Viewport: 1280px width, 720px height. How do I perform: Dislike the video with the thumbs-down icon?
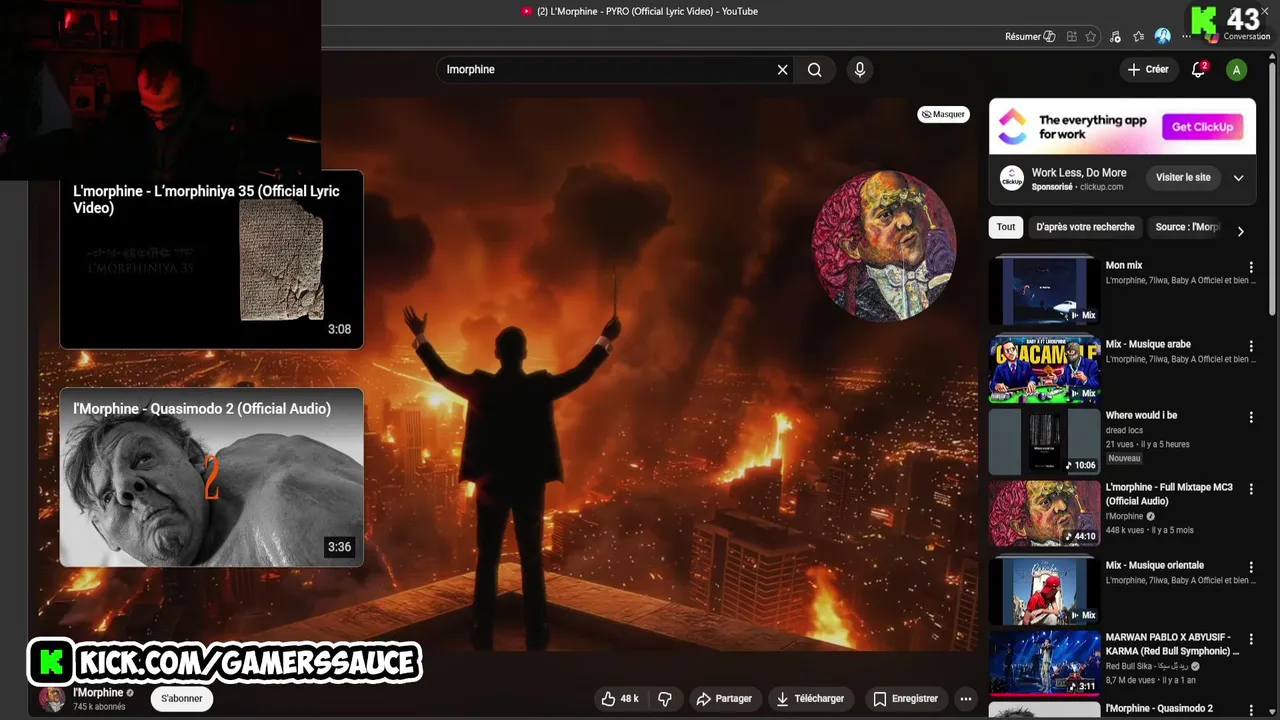coord(664,699)
